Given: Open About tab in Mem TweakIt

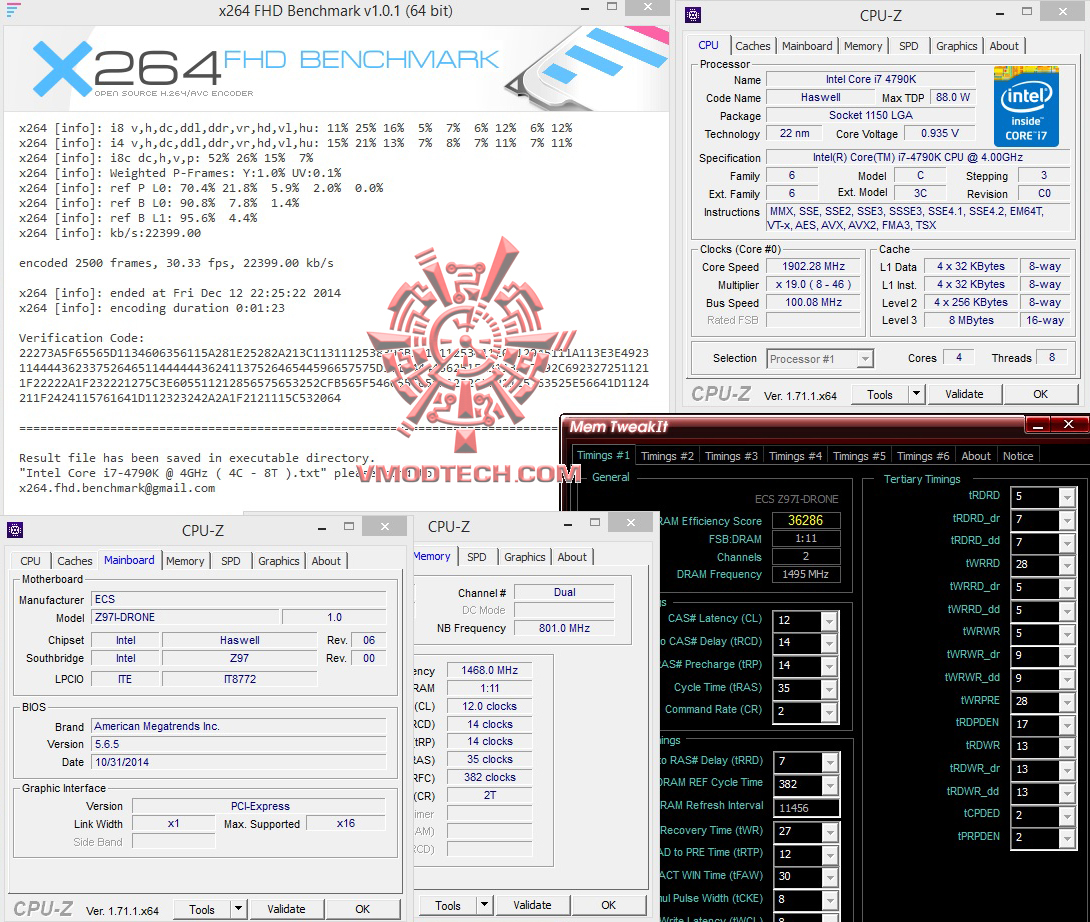Looking at the screenshot, I should [x=975, y=456].
